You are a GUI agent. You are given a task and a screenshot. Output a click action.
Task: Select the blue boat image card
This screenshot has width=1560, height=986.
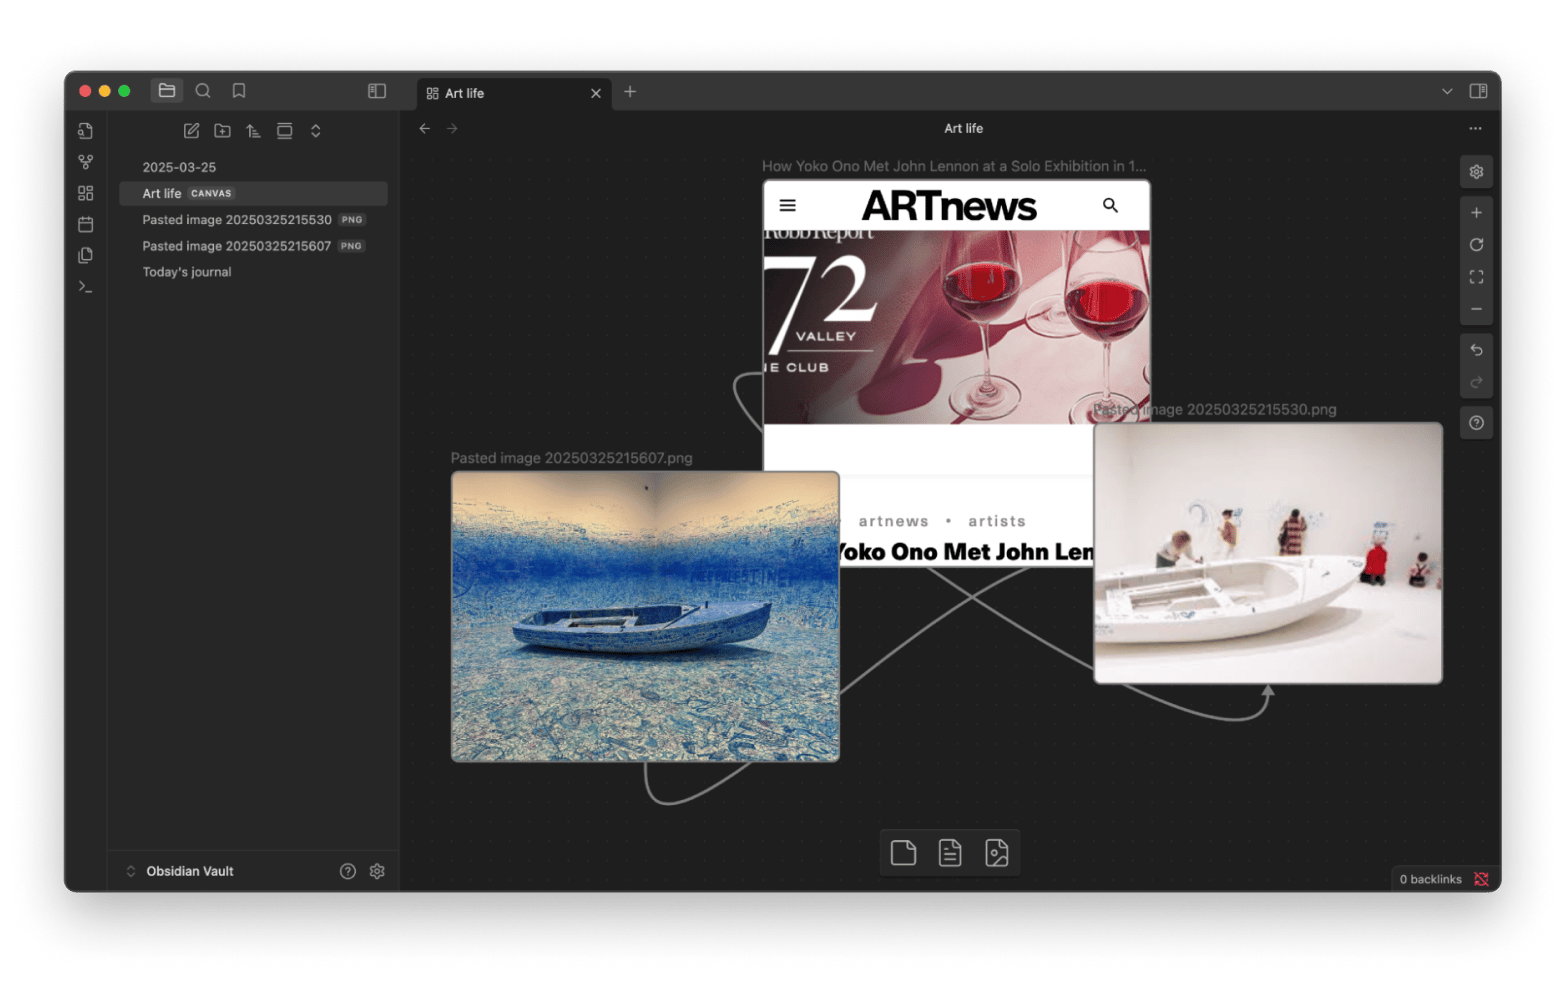(645, 616)
